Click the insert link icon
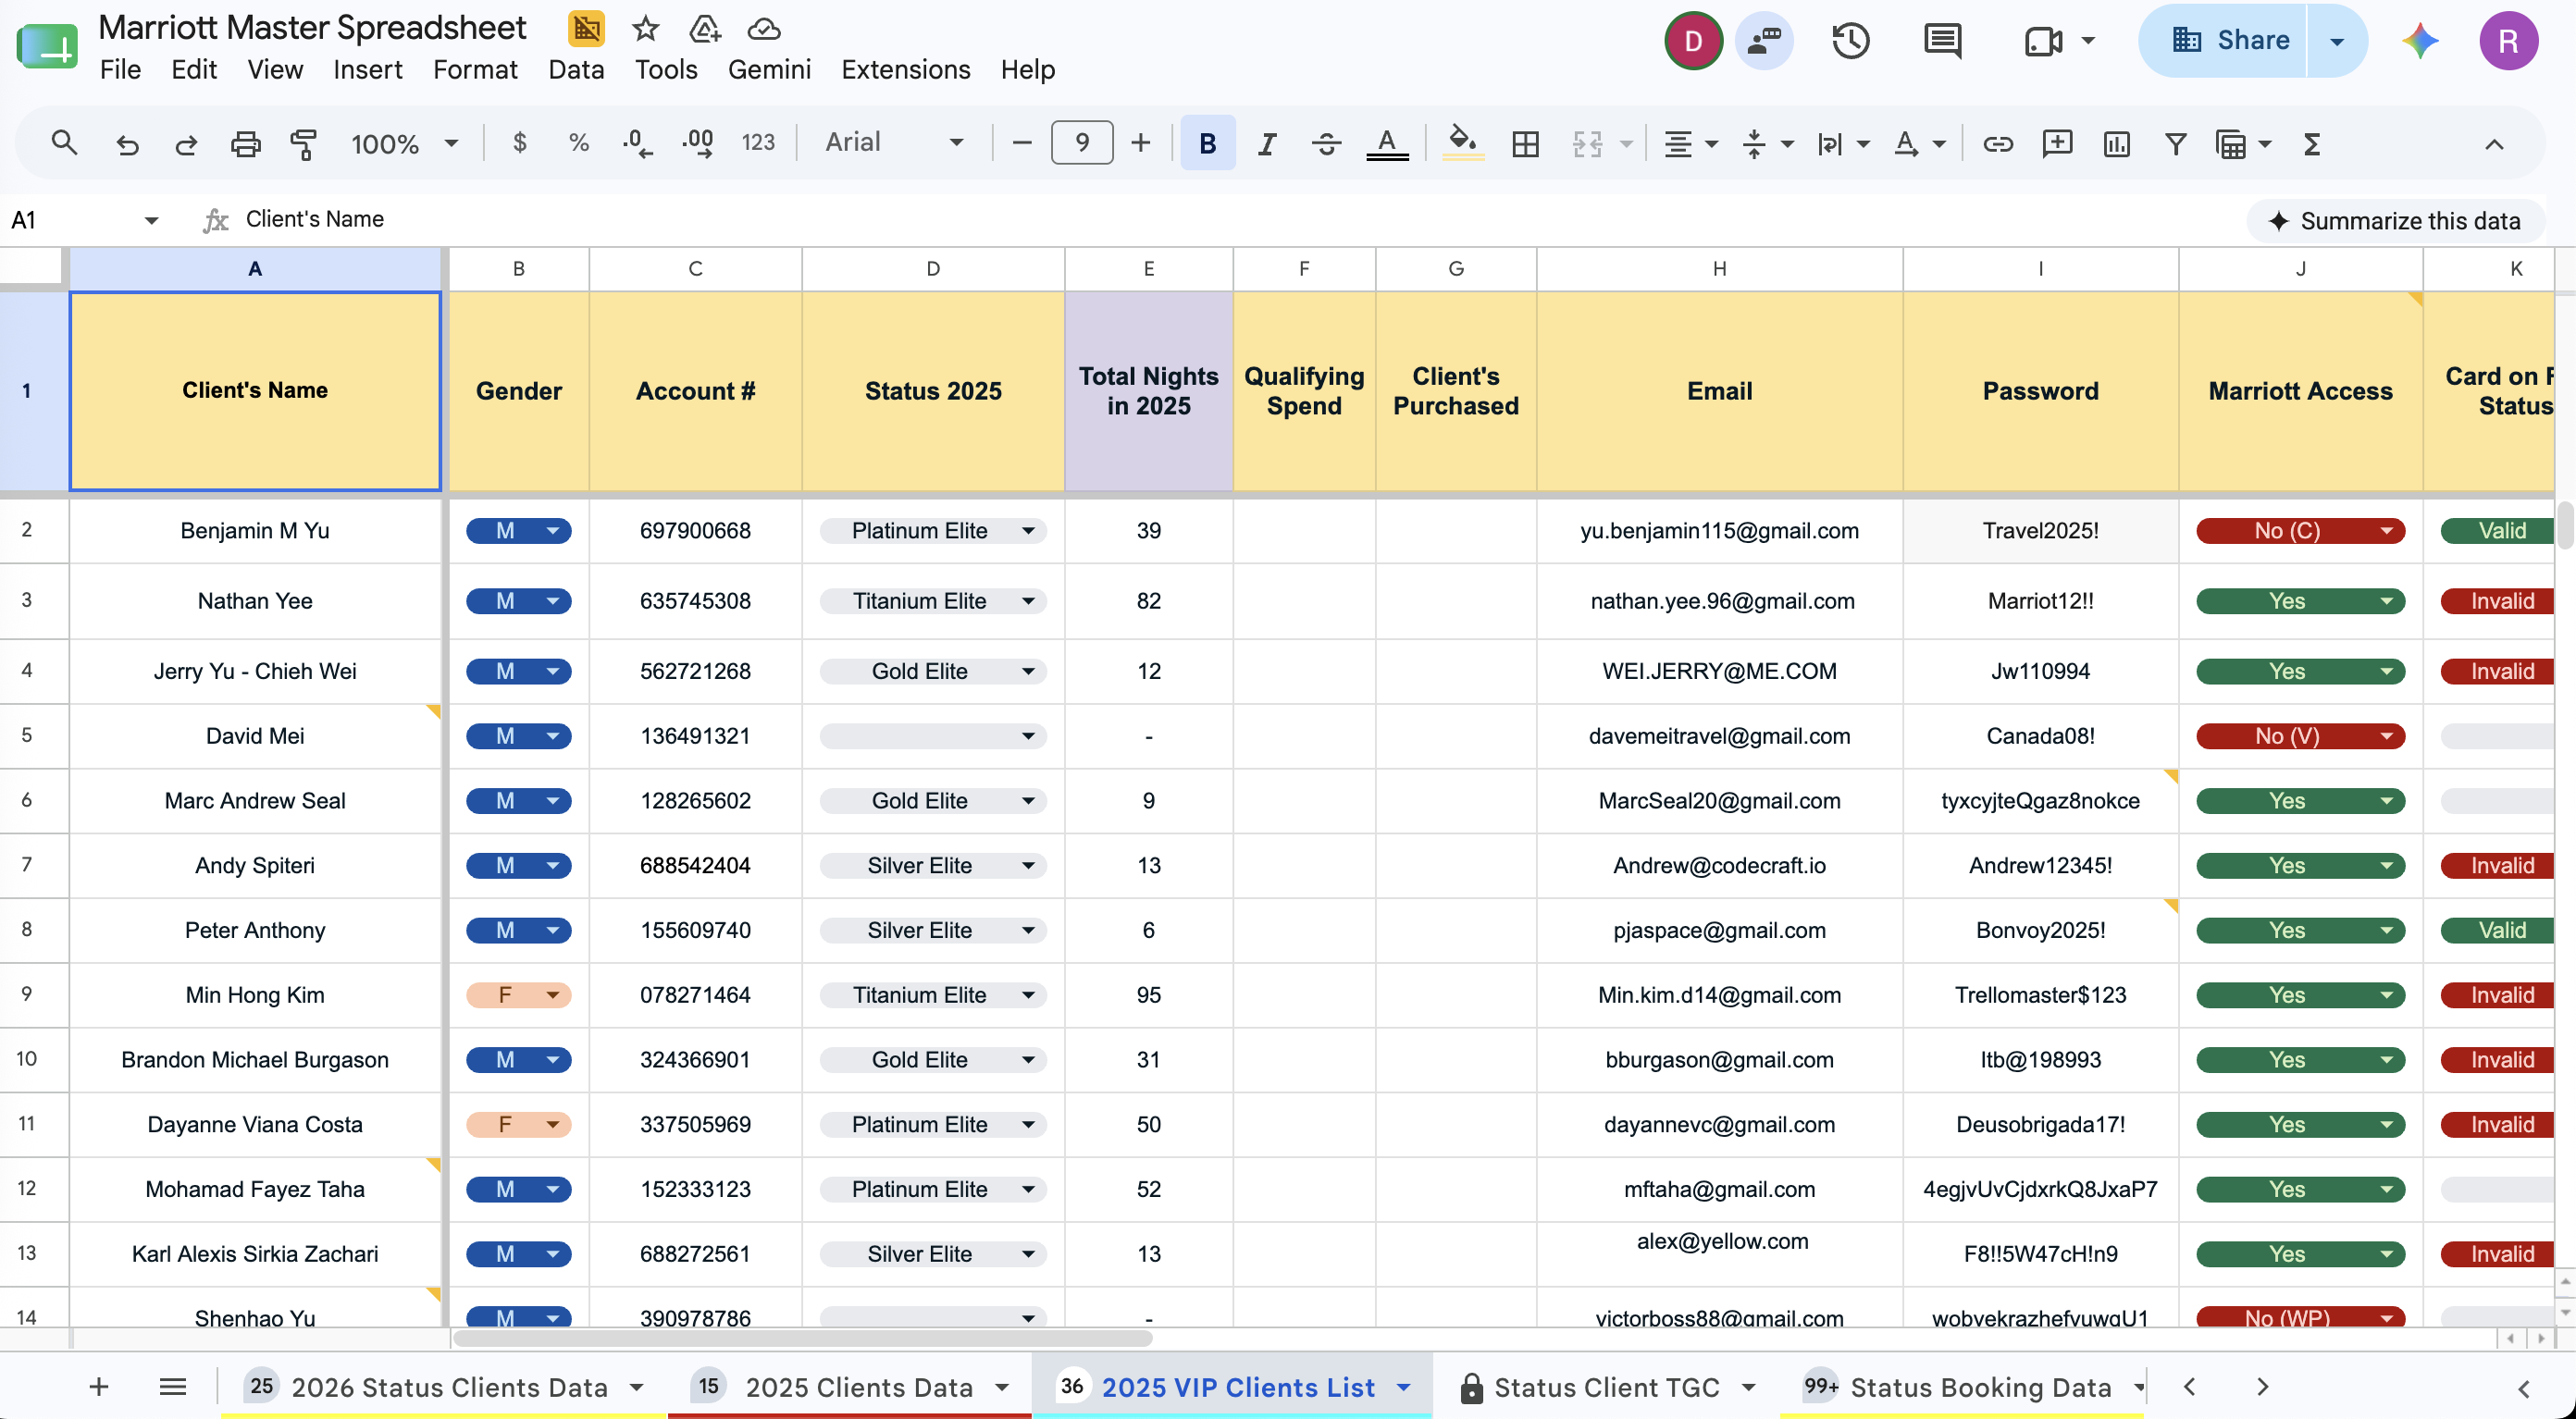2576x1419 pixels. (1998, 144)
